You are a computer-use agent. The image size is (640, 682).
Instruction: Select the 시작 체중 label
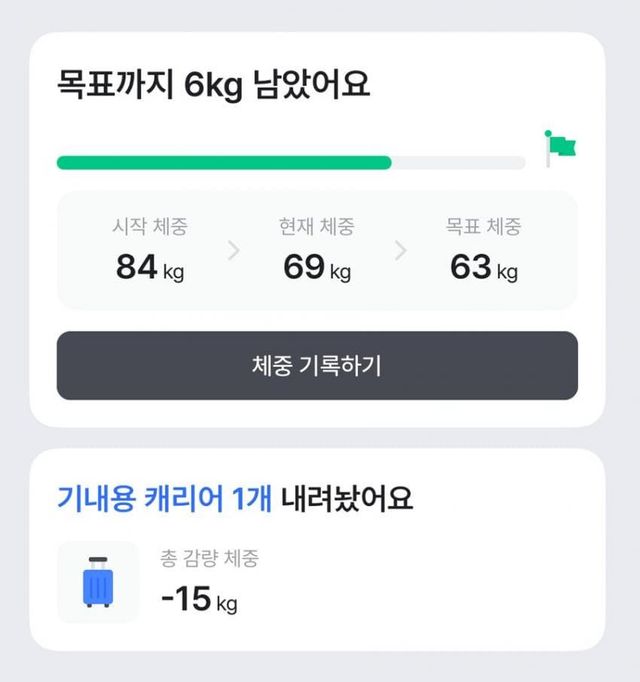150,227
